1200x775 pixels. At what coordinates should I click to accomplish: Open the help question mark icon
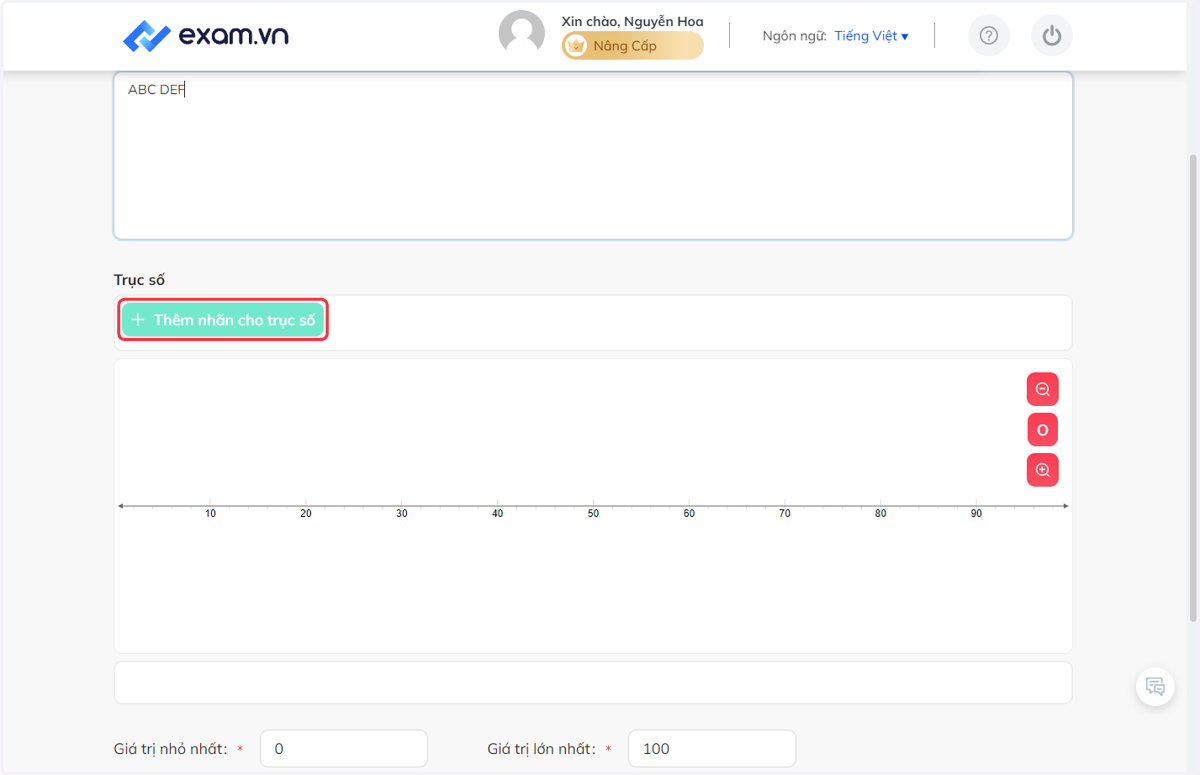coord(989,36)
